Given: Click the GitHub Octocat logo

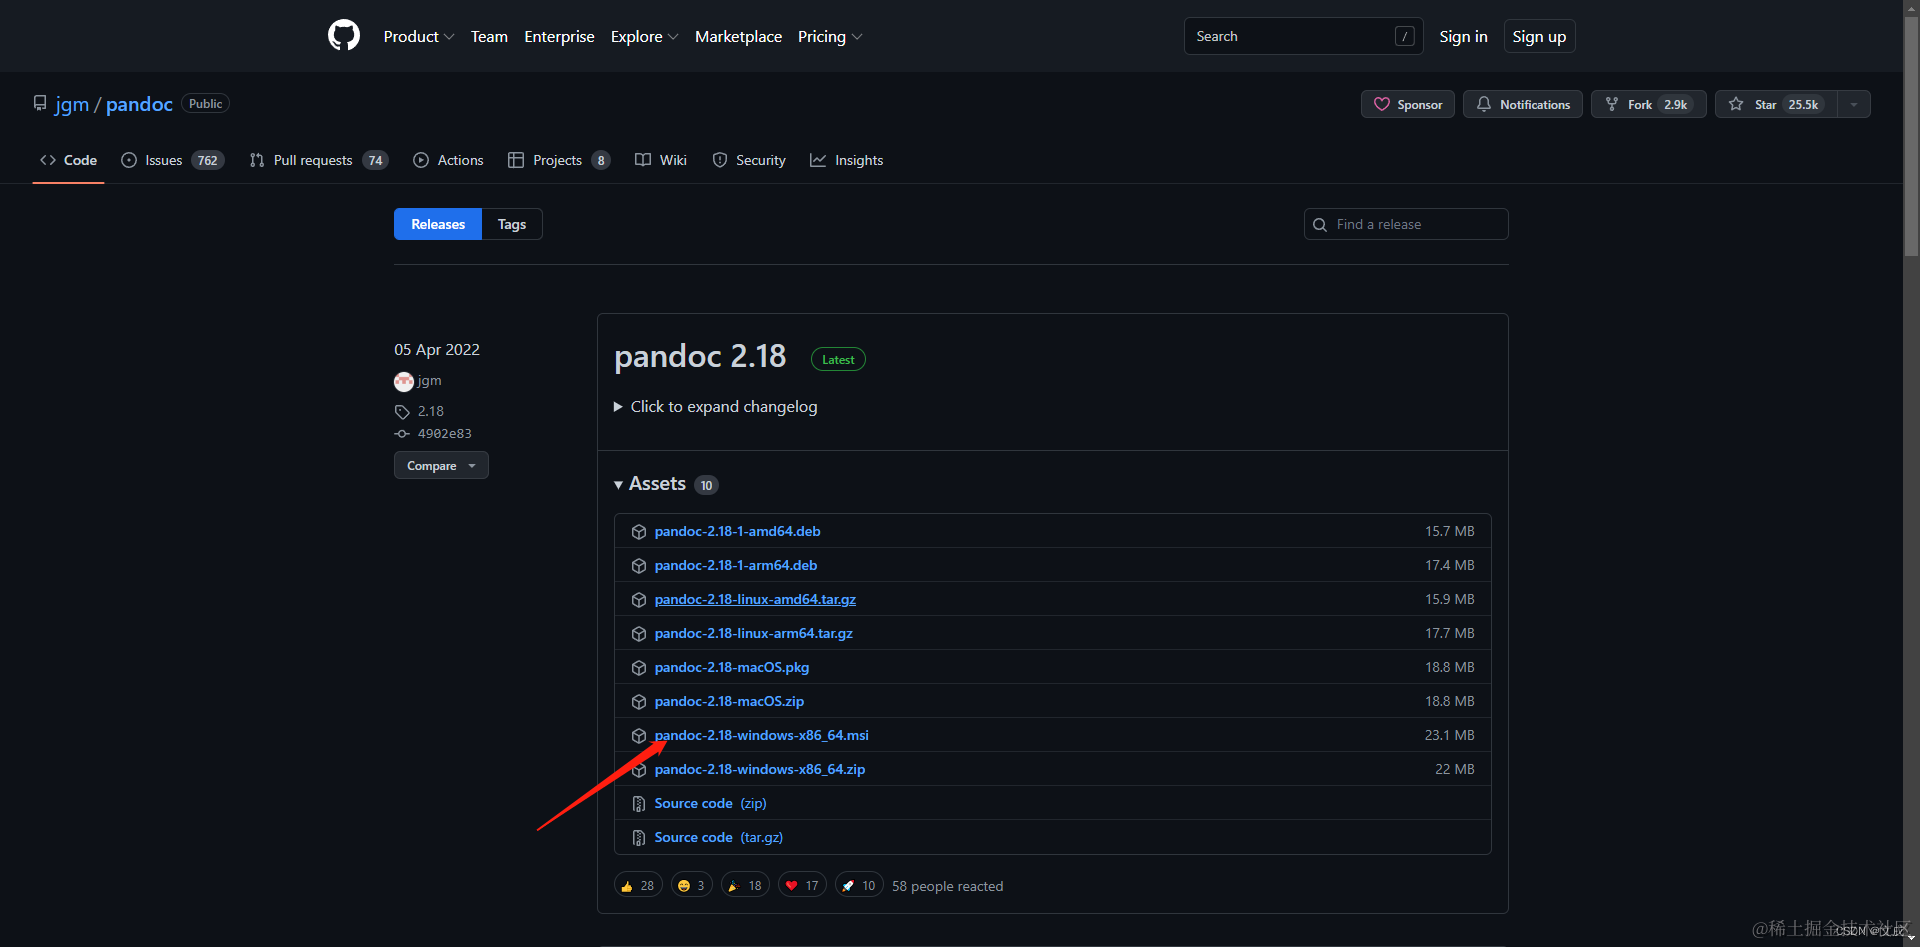Looking at the screenshot, I should click(x=344, y=36).
